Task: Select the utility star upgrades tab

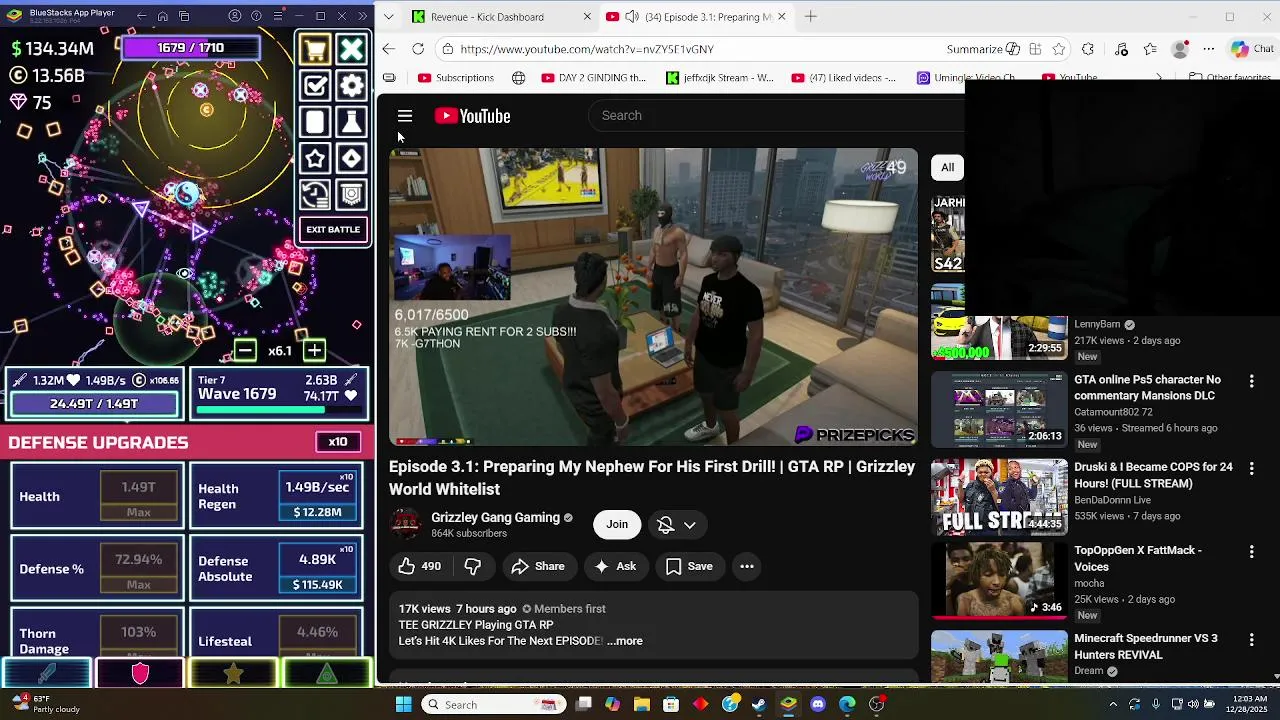Action: pos(233,674)
